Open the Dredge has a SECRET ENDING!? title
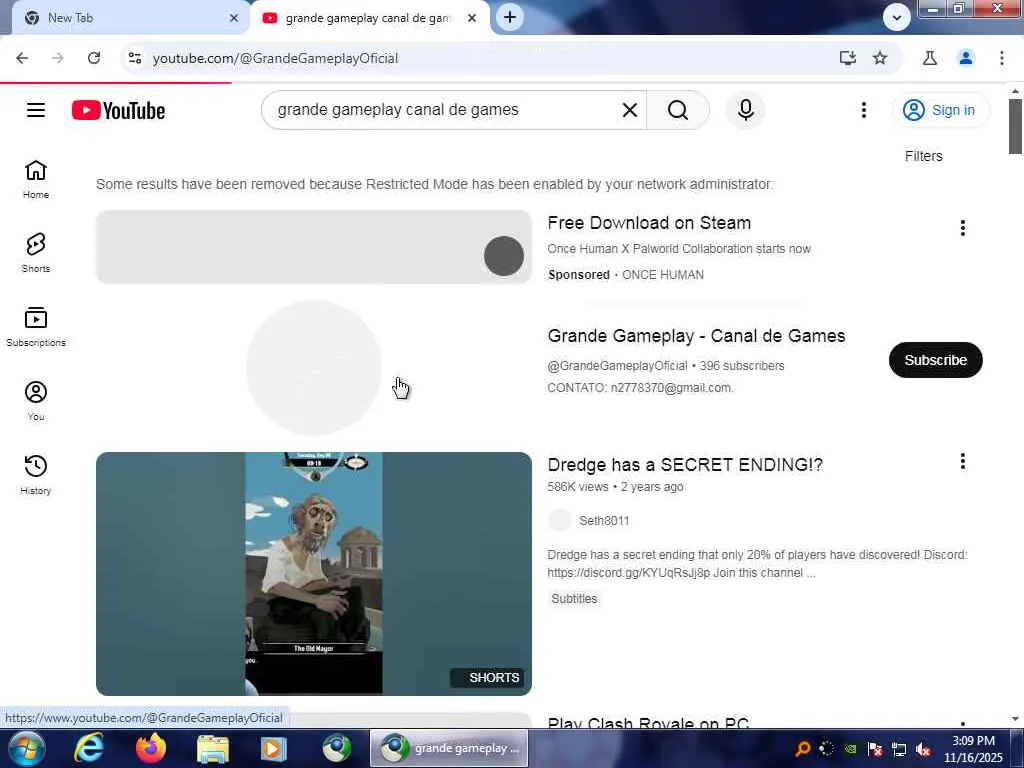The height and width of the screenshot is (768, 1024). click(685, 464)
